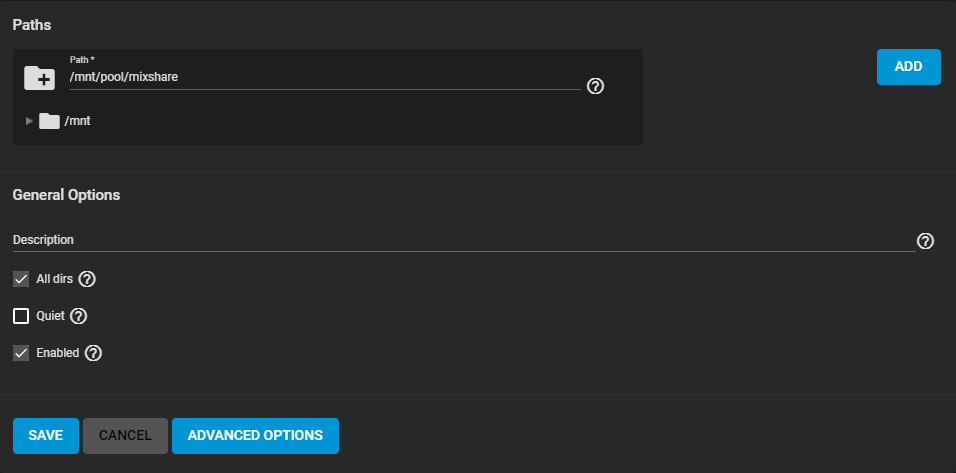Click the "All dirs" label text
This screenshot has height=473, width=956.
54,279
